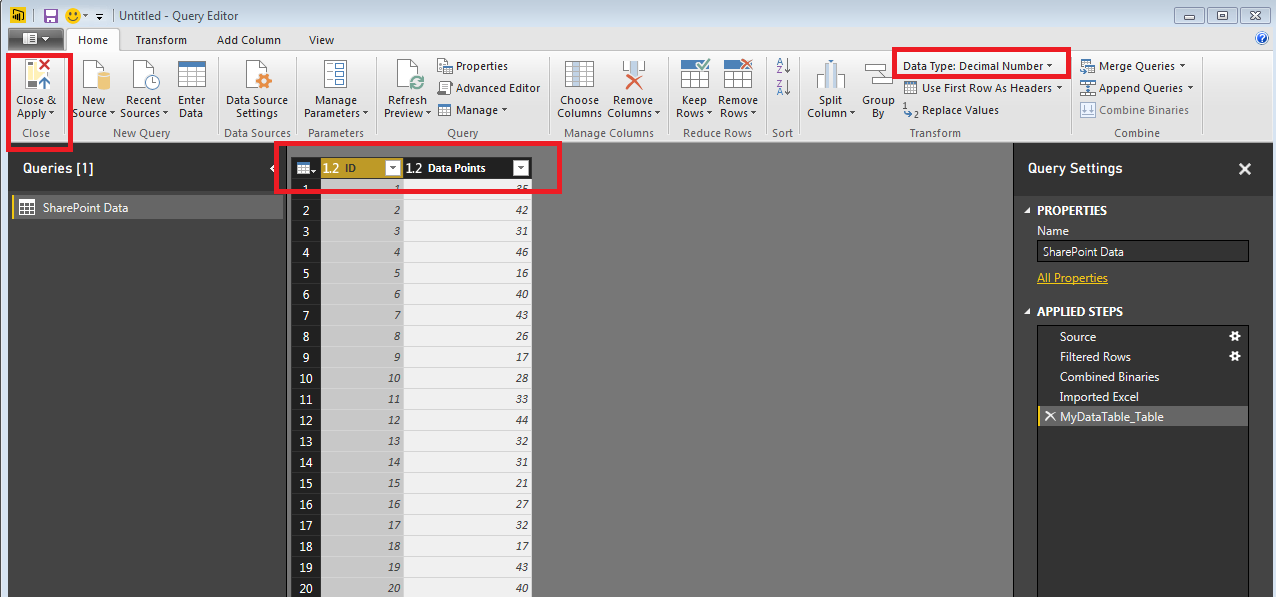Click the Data Source Settings icon
The width and height of the screenshot is (1276, 597).
[x=257, y=76]
